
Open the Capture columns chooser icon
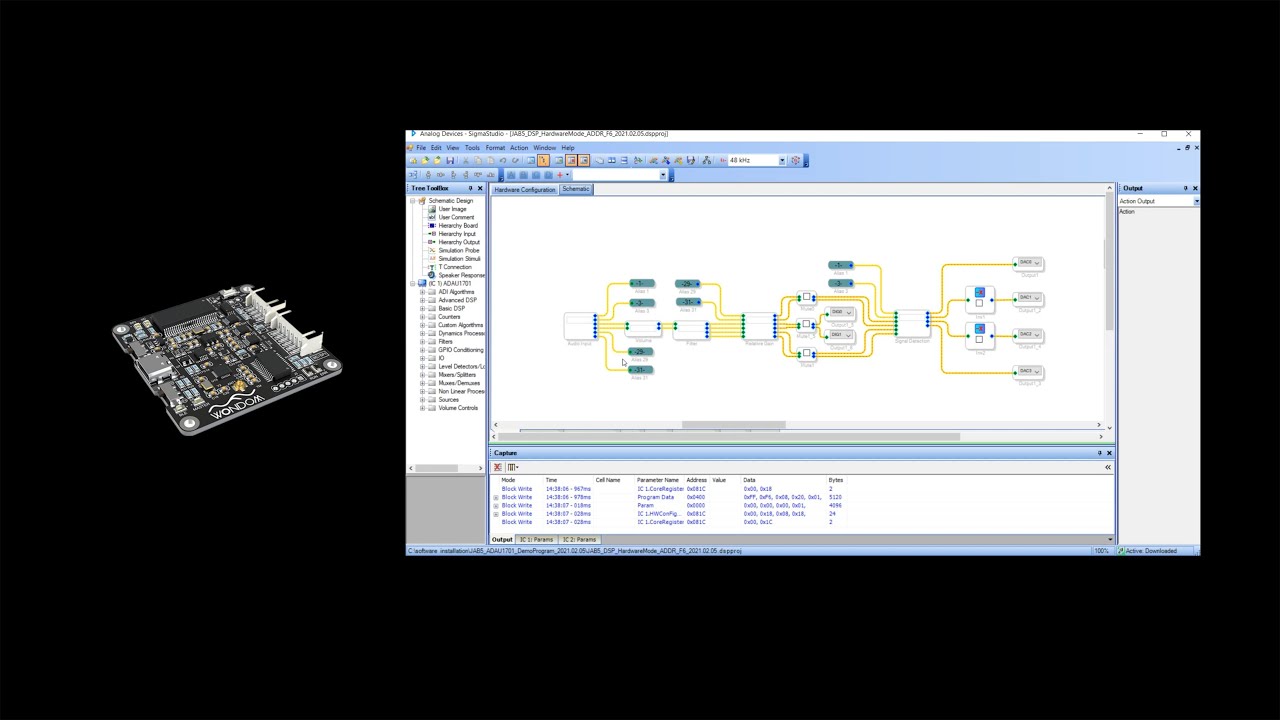[x=512, y=467]
